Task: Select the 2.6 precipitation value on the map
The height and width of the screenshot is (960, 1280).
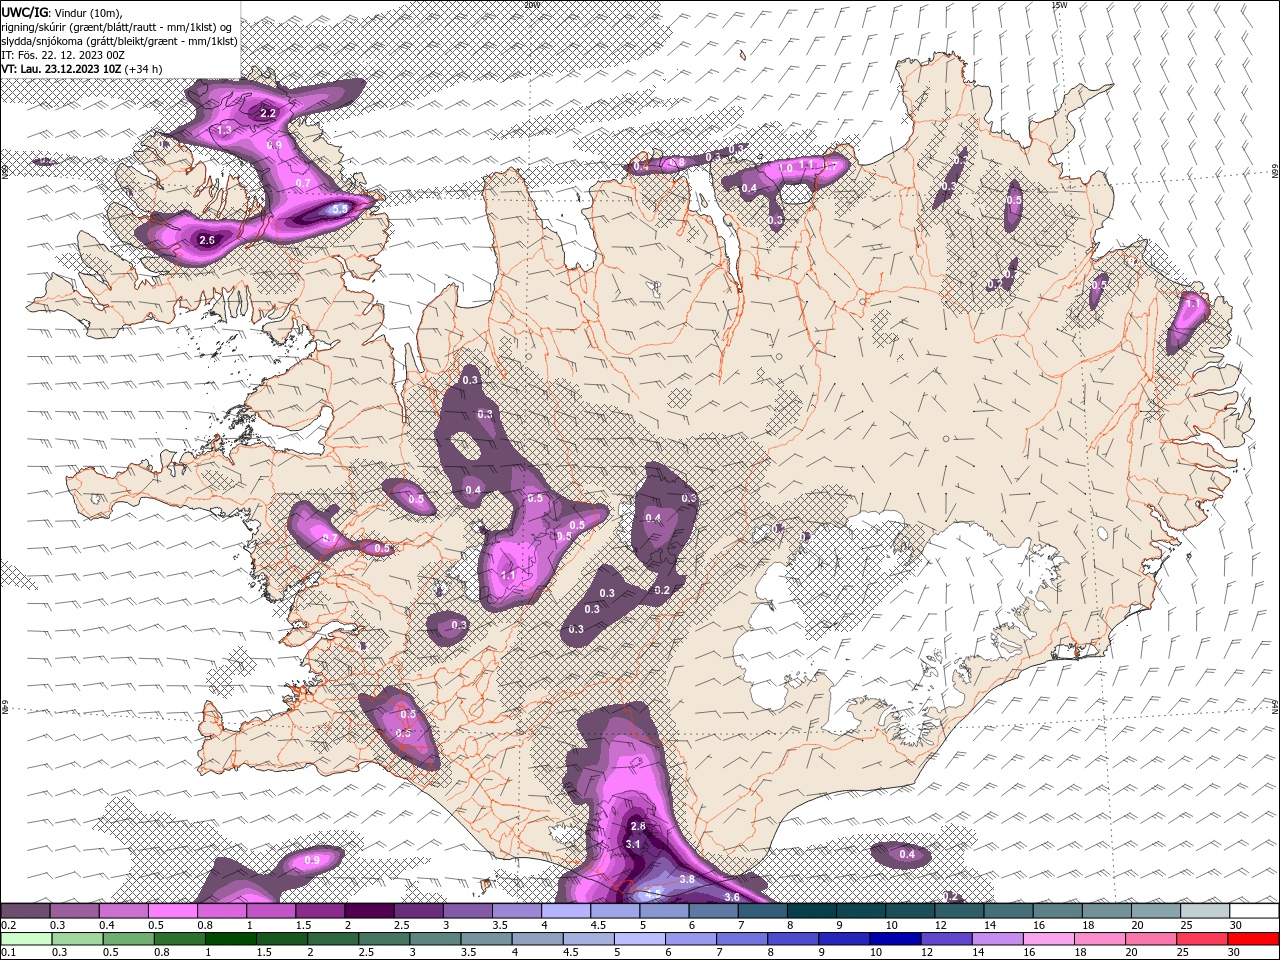Action: tap(207, 240)
